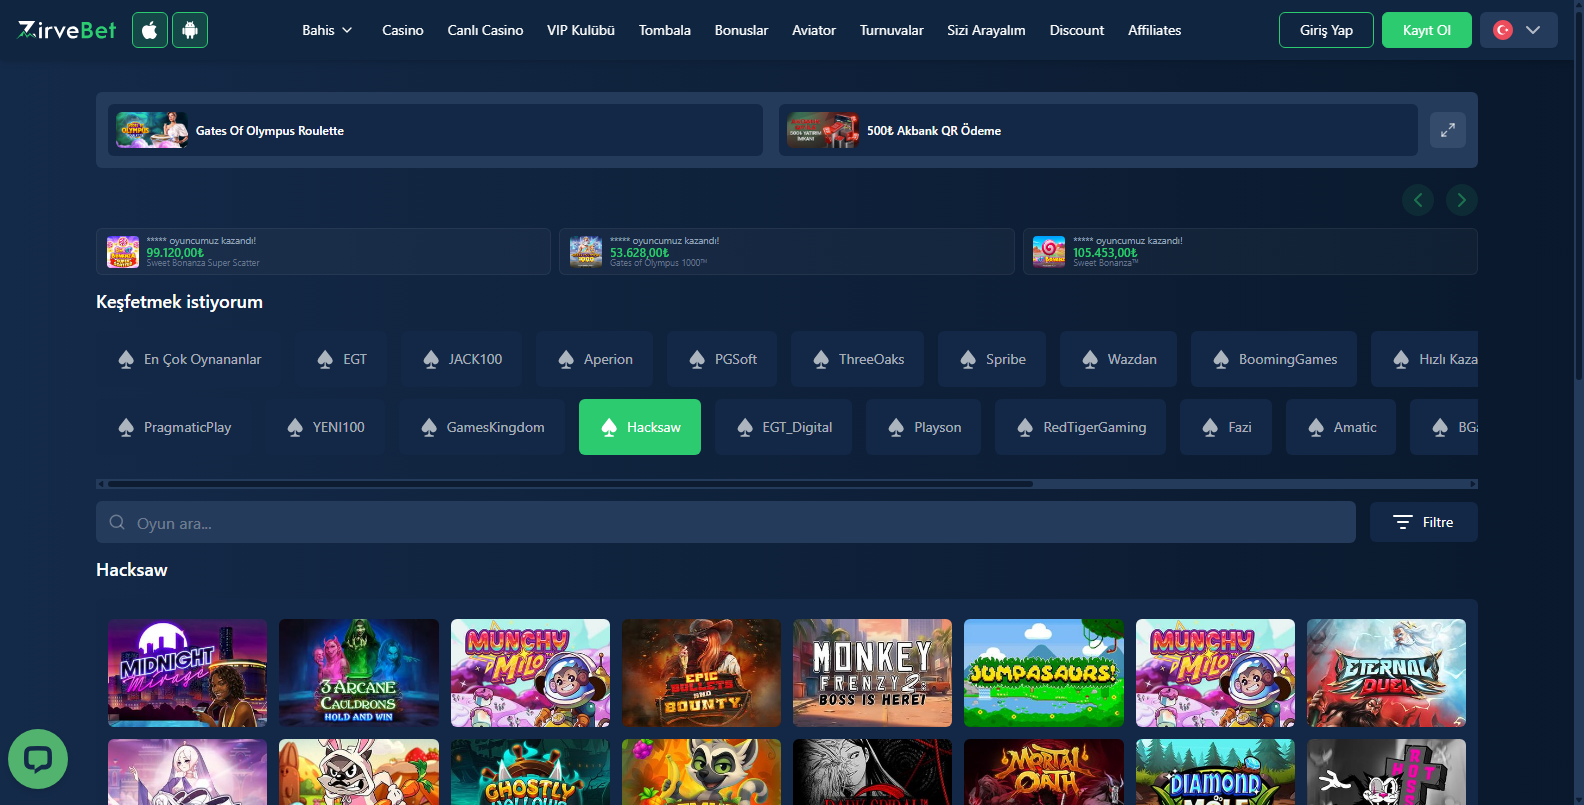Select the PragmaticPlay provider filter
The image size is (1584, 805).
coord(174,427)
